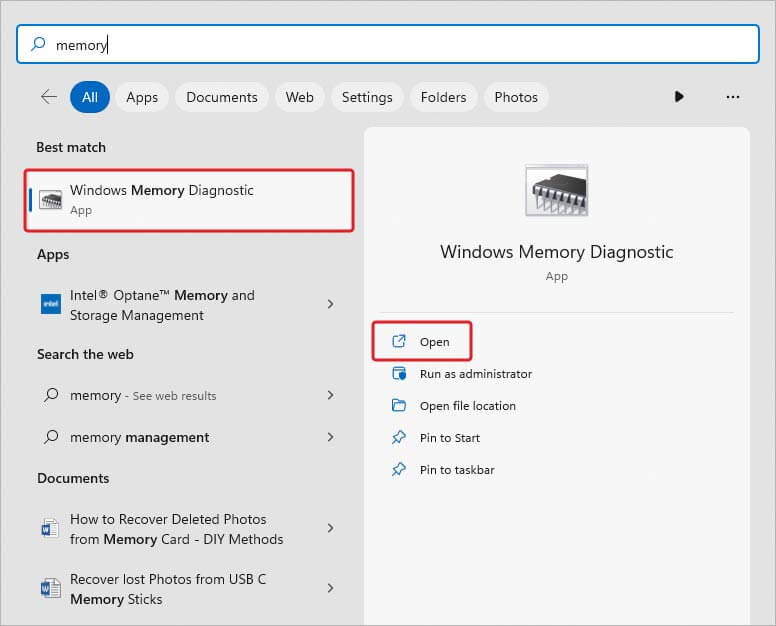This screenshot has width=776, height=626.
Task: Expand How to Recover Deleted Photos chevron
Action: click(x=331, y=528)
